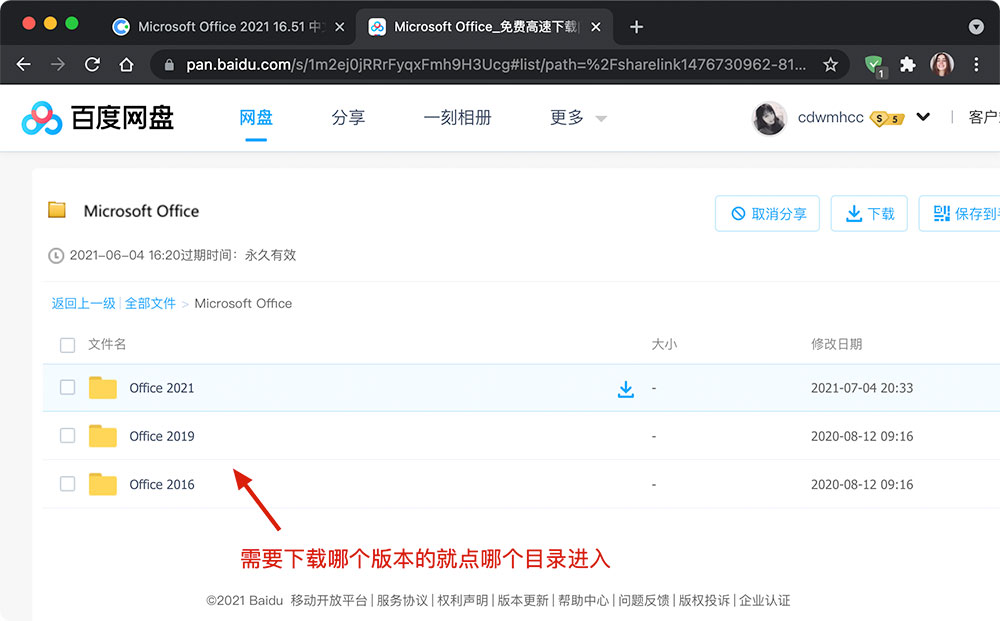The height and width of the screenshot is (621, 1000).
Task: Open the Office 2019 folder icon
Action: (x=102, y=436)
